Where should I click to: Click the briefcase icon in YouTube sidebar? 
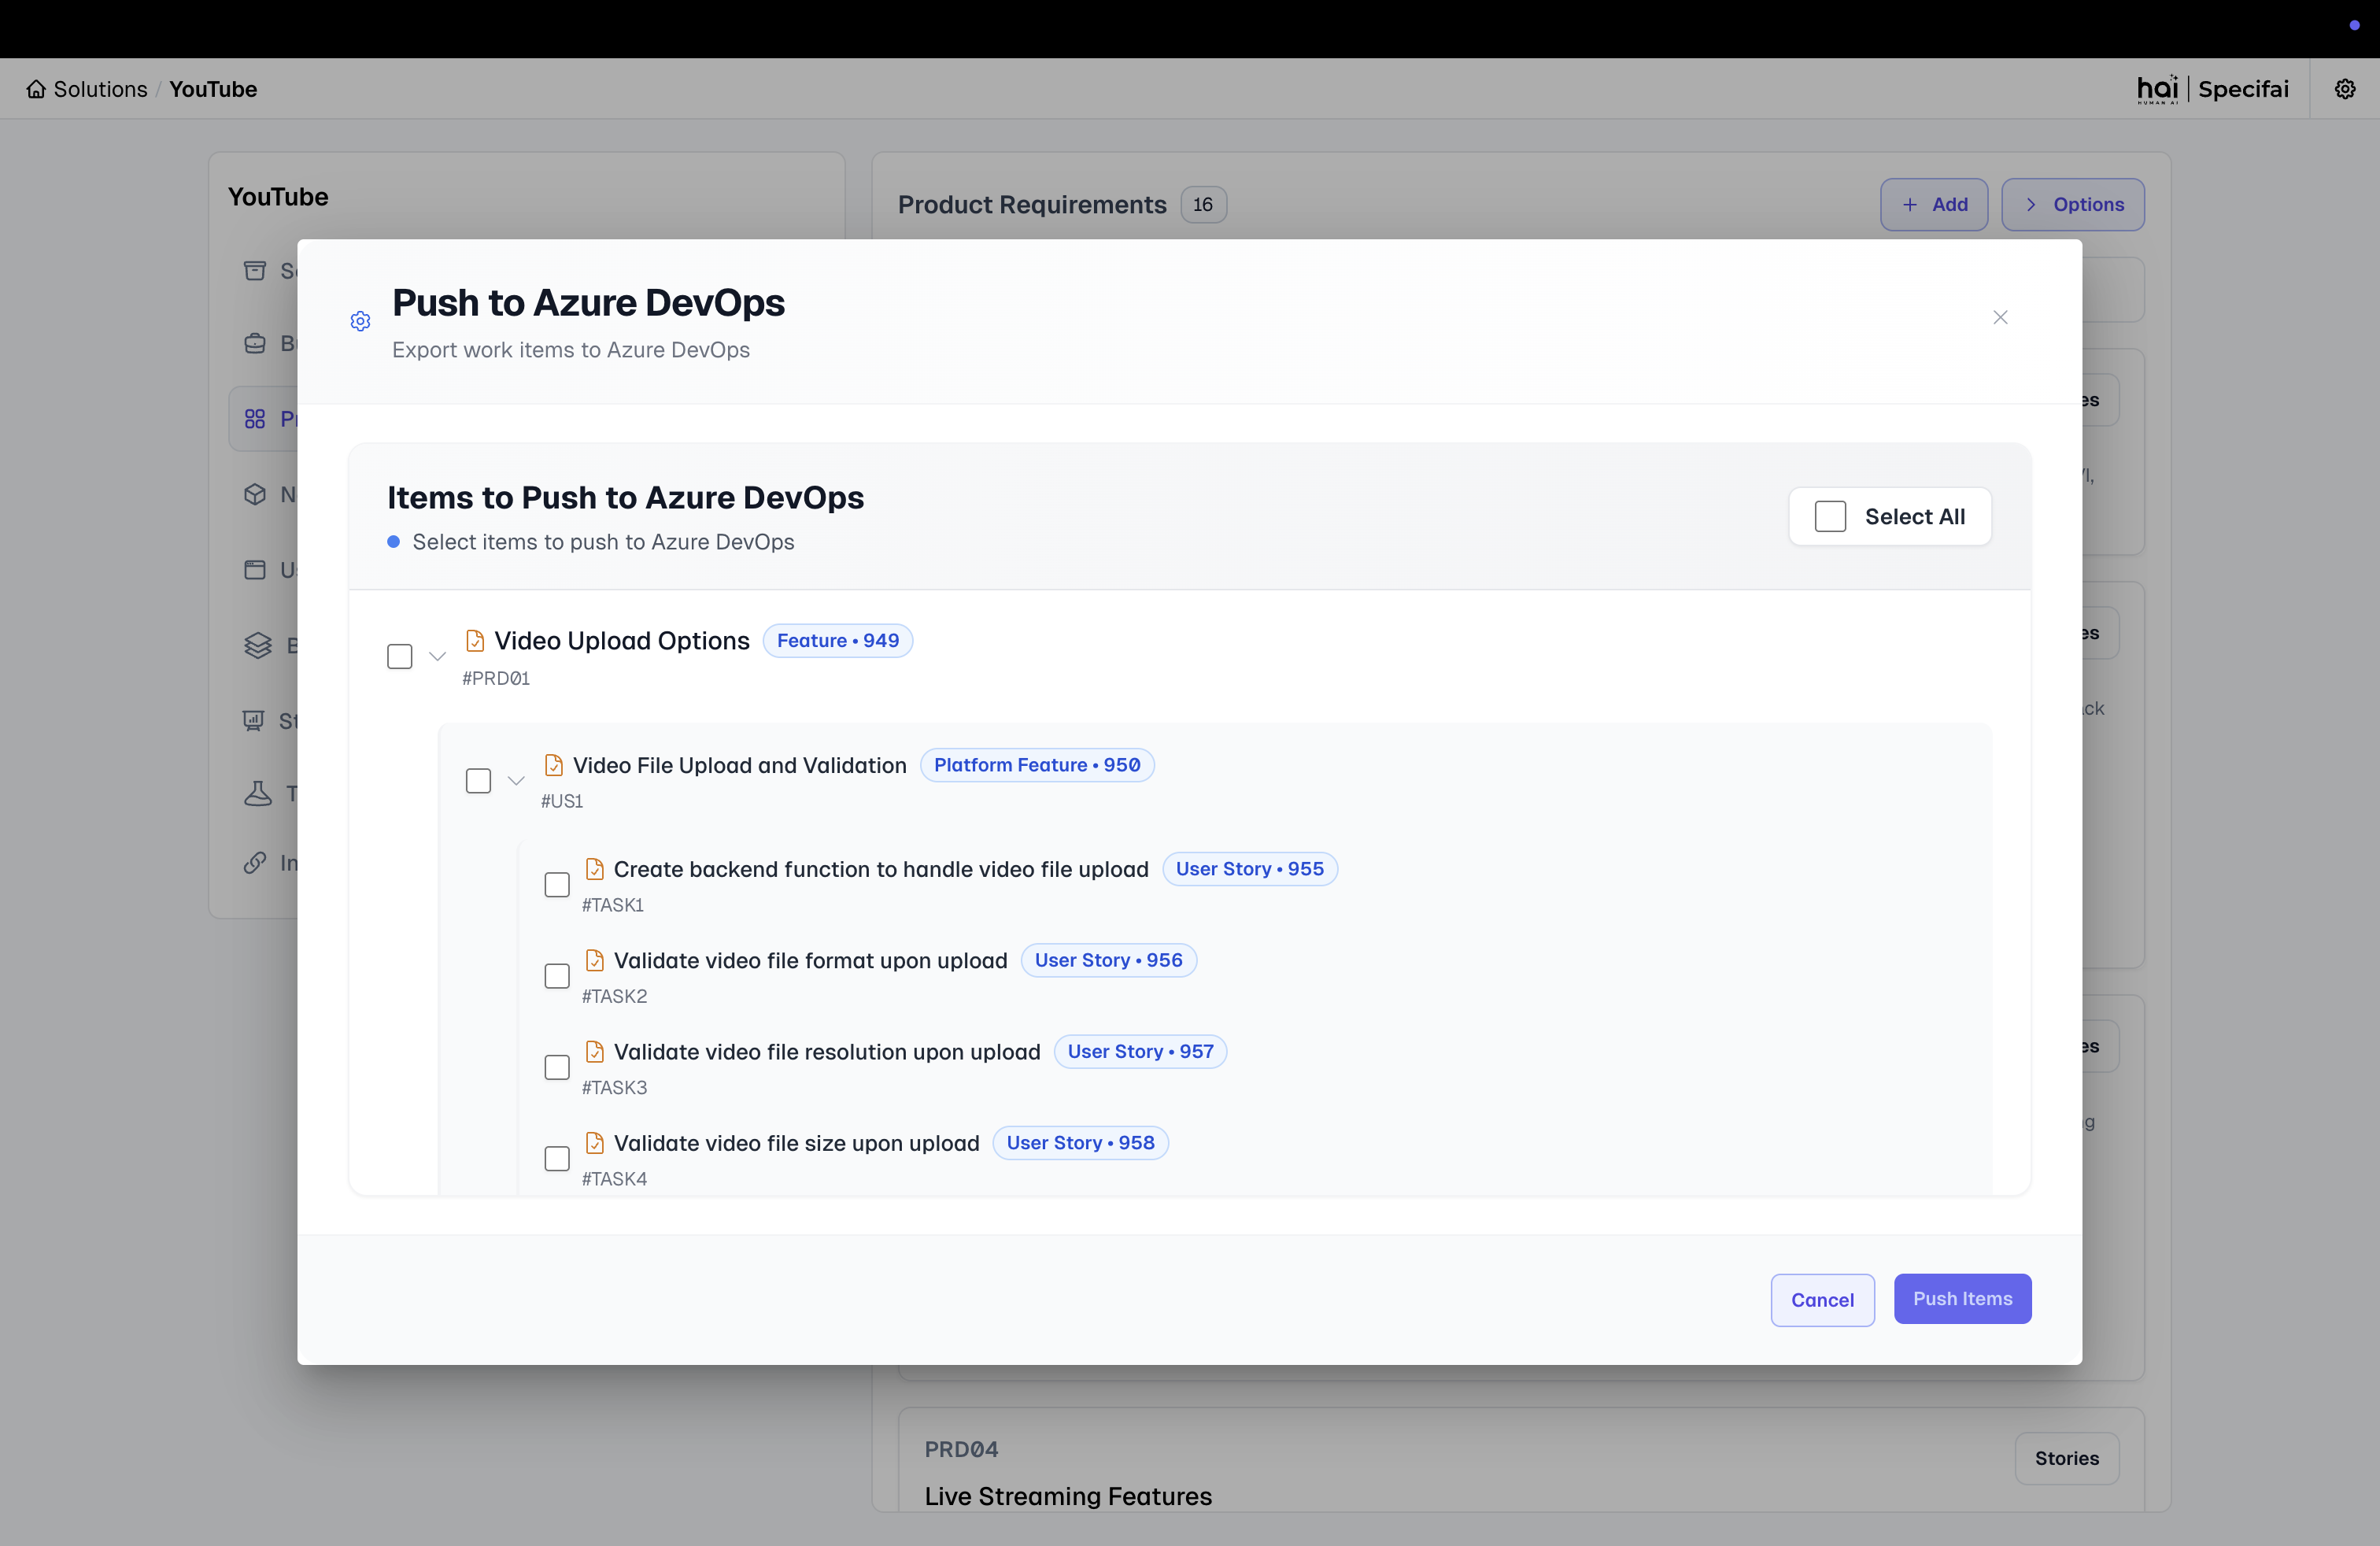[255, 343]
